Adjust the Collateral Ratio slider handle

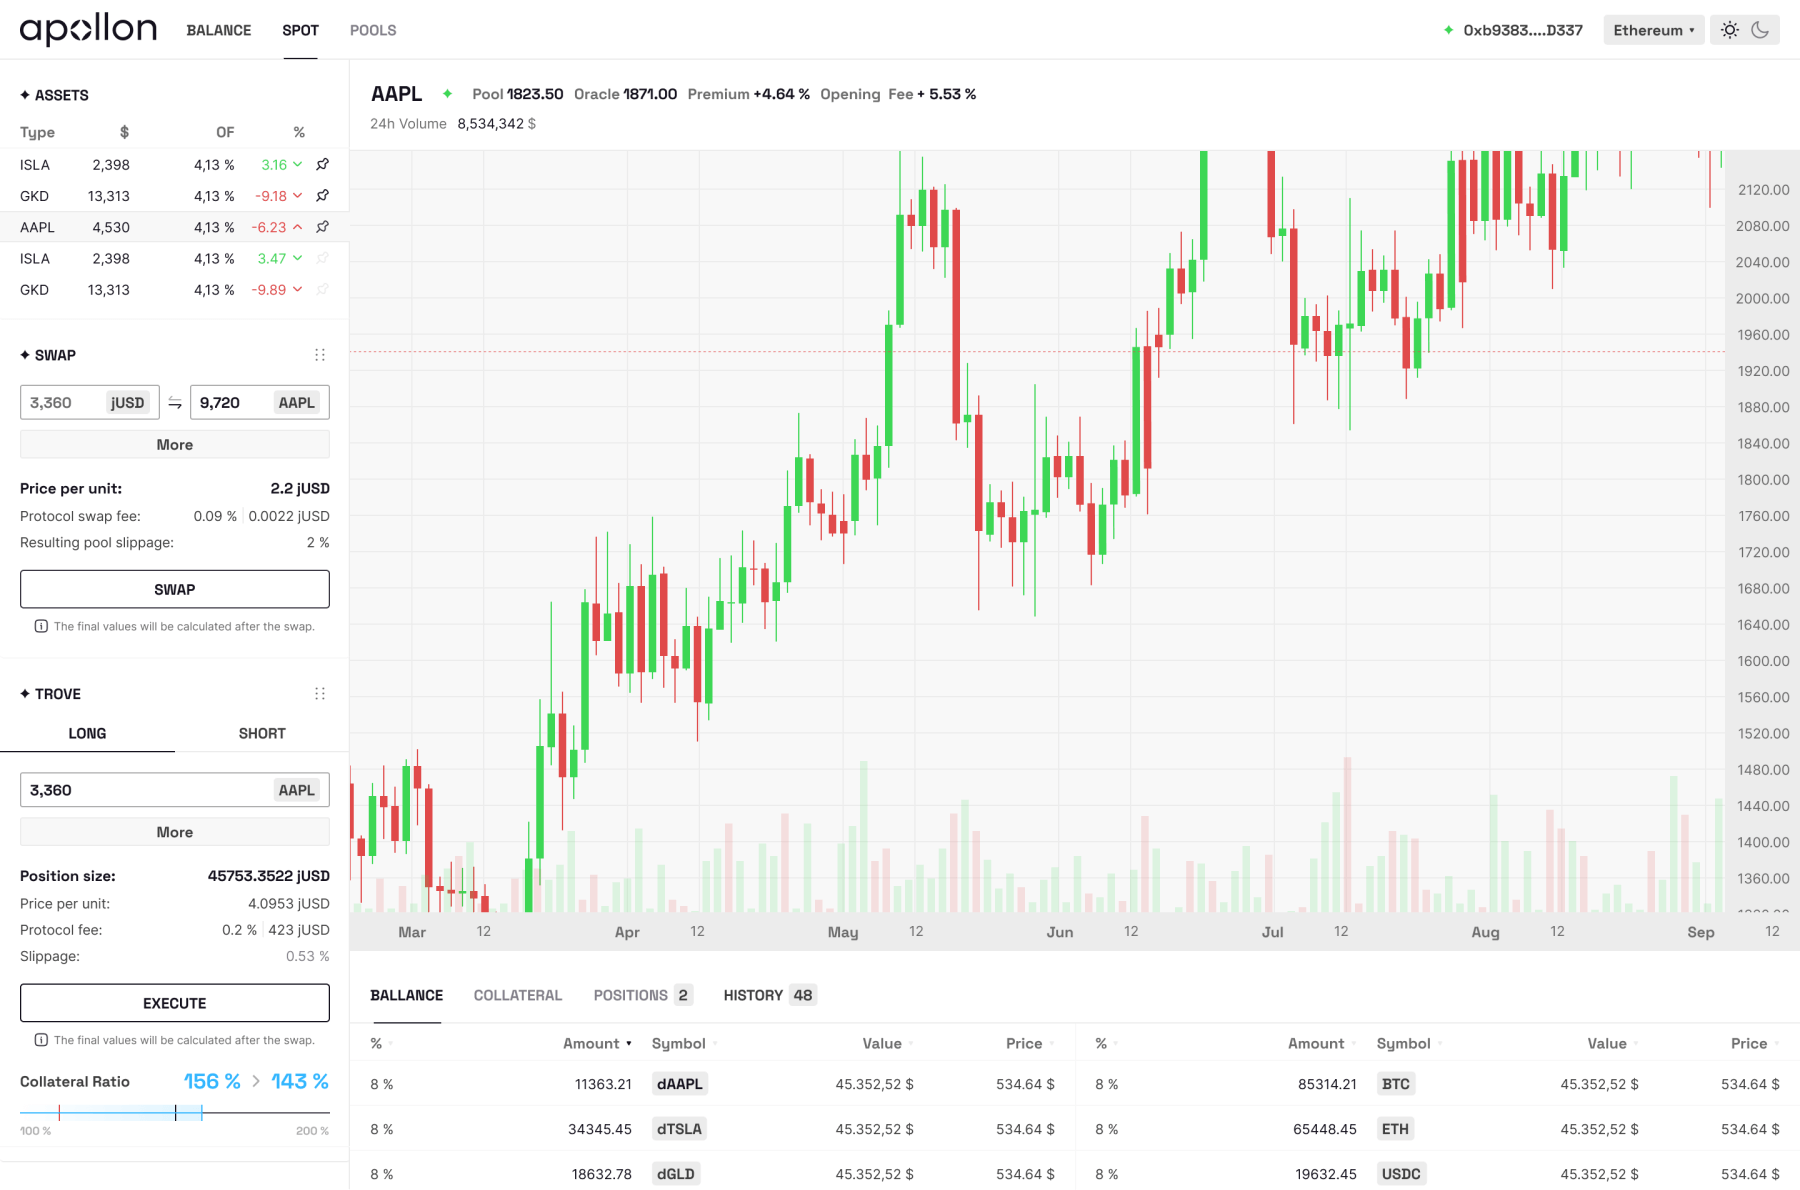(176, 1112)
